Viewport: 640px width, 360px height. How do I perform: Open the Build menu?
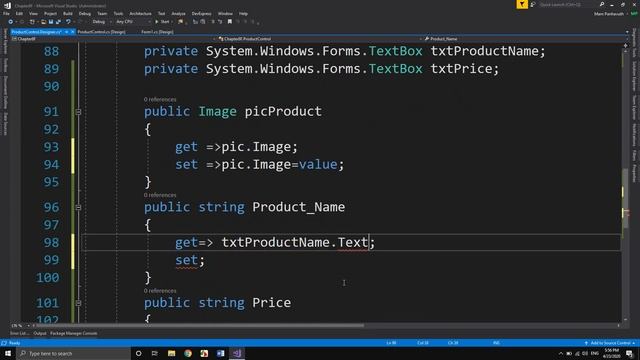(68, 13)
